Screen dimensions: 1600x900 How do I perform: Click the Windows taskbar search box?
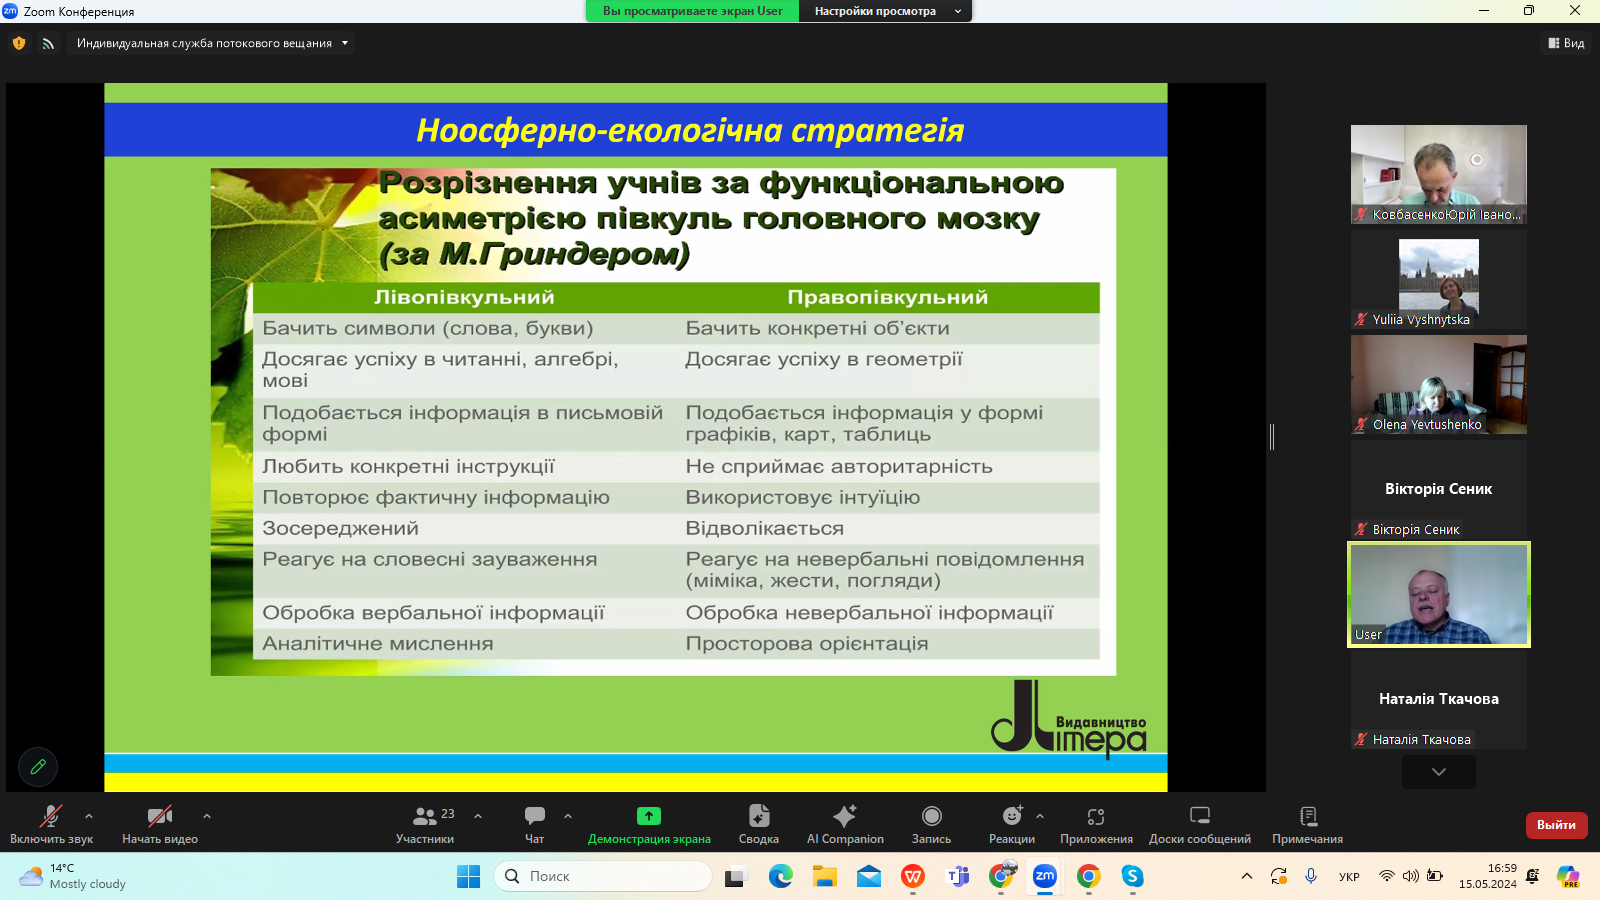[x=602, y=876]
